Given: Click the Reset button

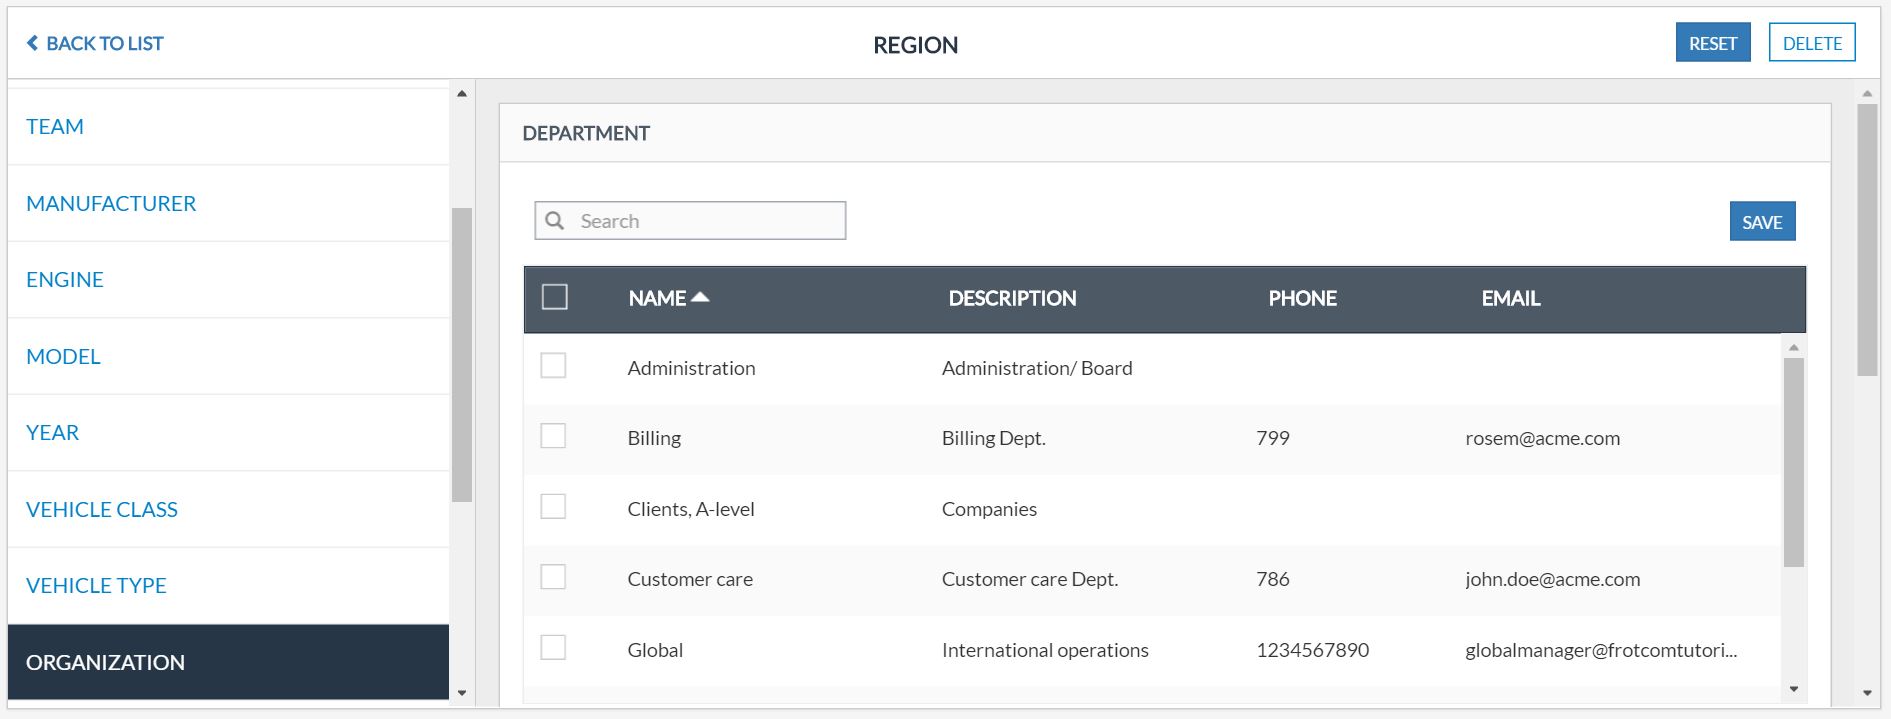Looking at the screenshot, I should coord(1712,43).
